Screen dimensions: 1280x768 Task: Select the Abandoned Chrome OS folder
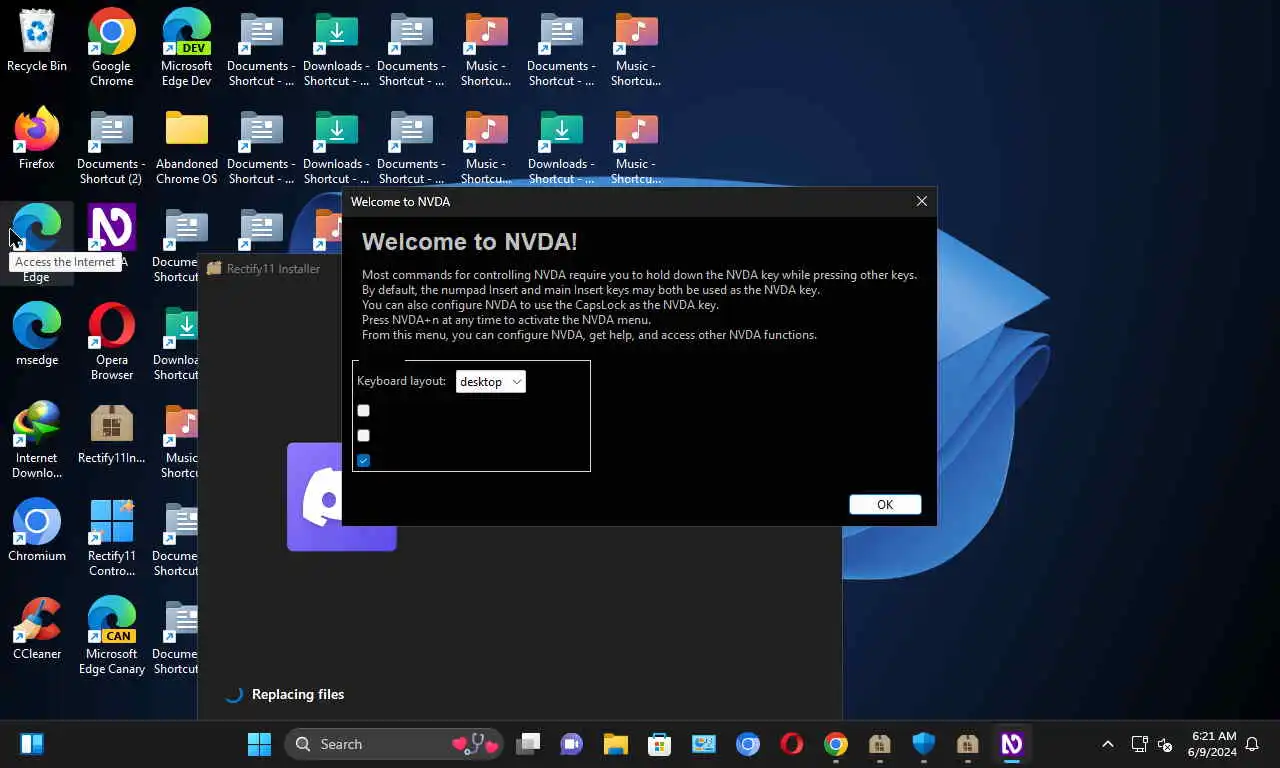(187, 145)
